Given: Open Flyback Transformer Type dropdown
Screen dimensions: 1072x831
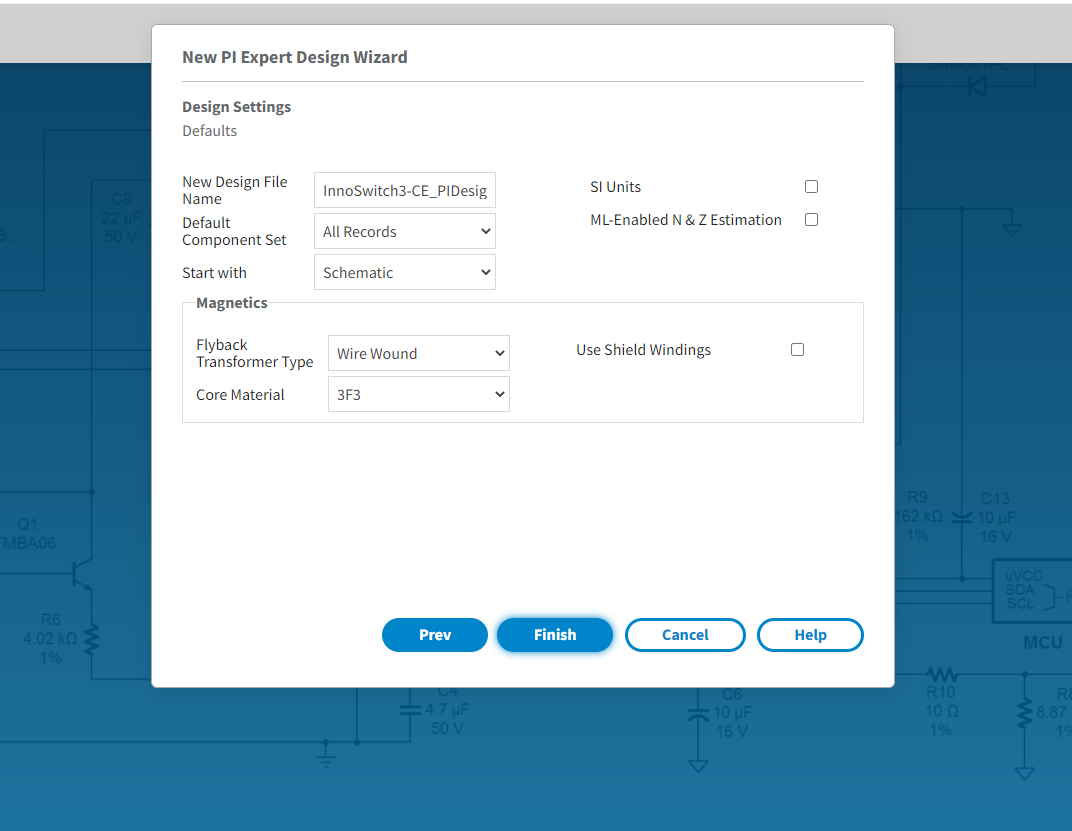Looking at the screenshot, I should [418, 353].
